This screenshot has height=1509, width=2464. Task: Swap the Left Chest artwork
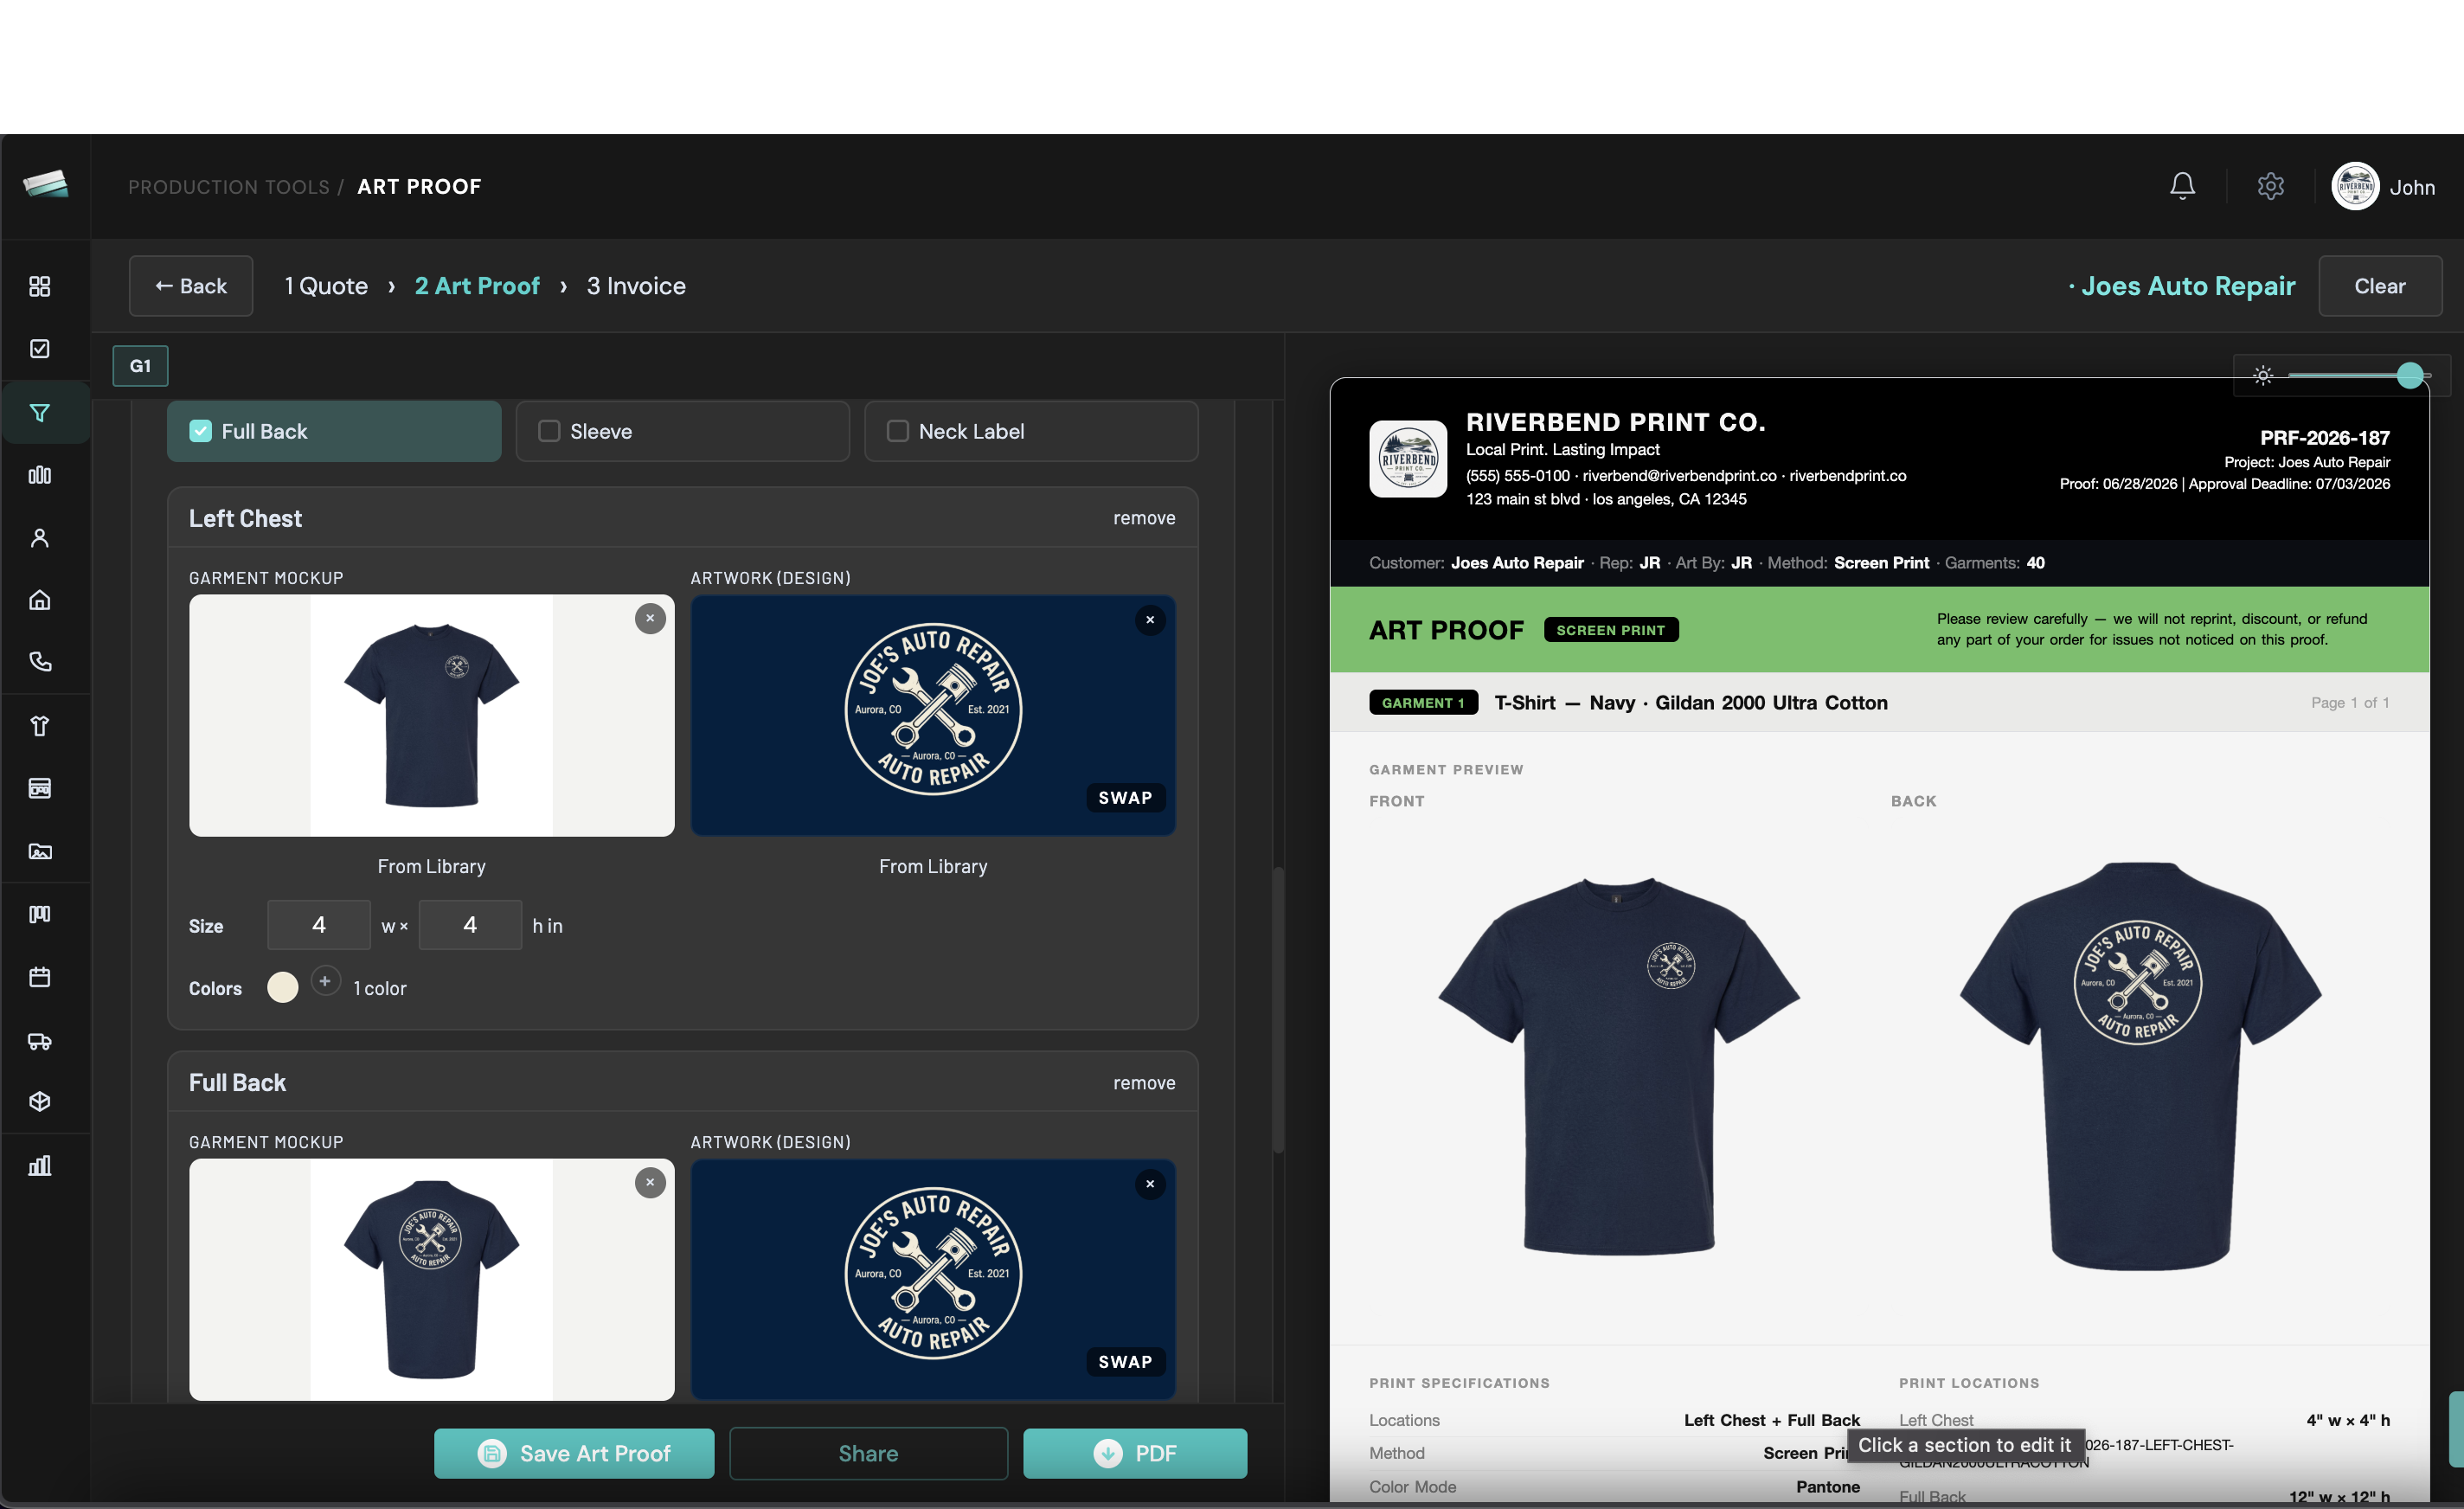(x=1125, y=797)
